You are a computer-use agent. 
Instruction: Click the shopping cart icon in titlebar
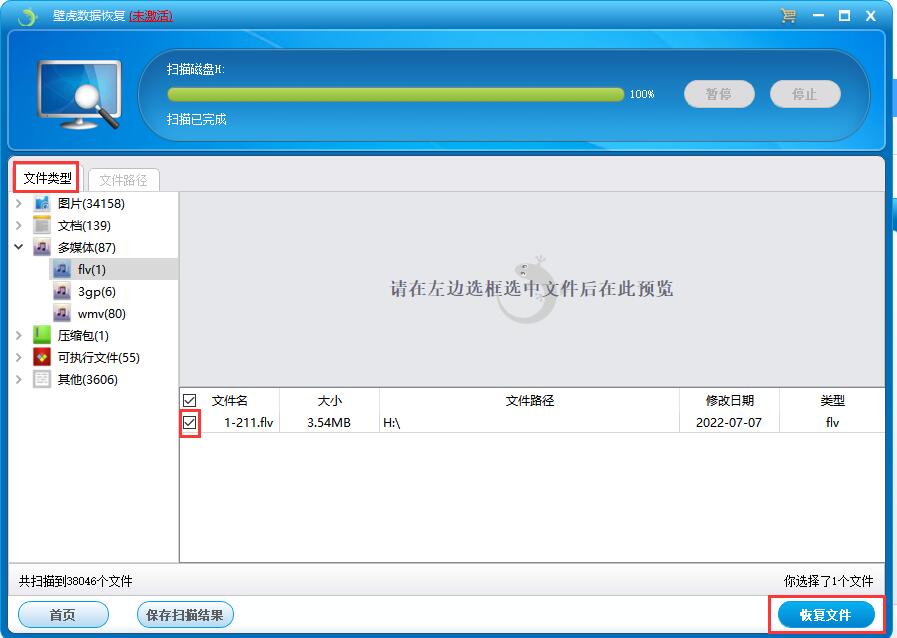(788, 16)
